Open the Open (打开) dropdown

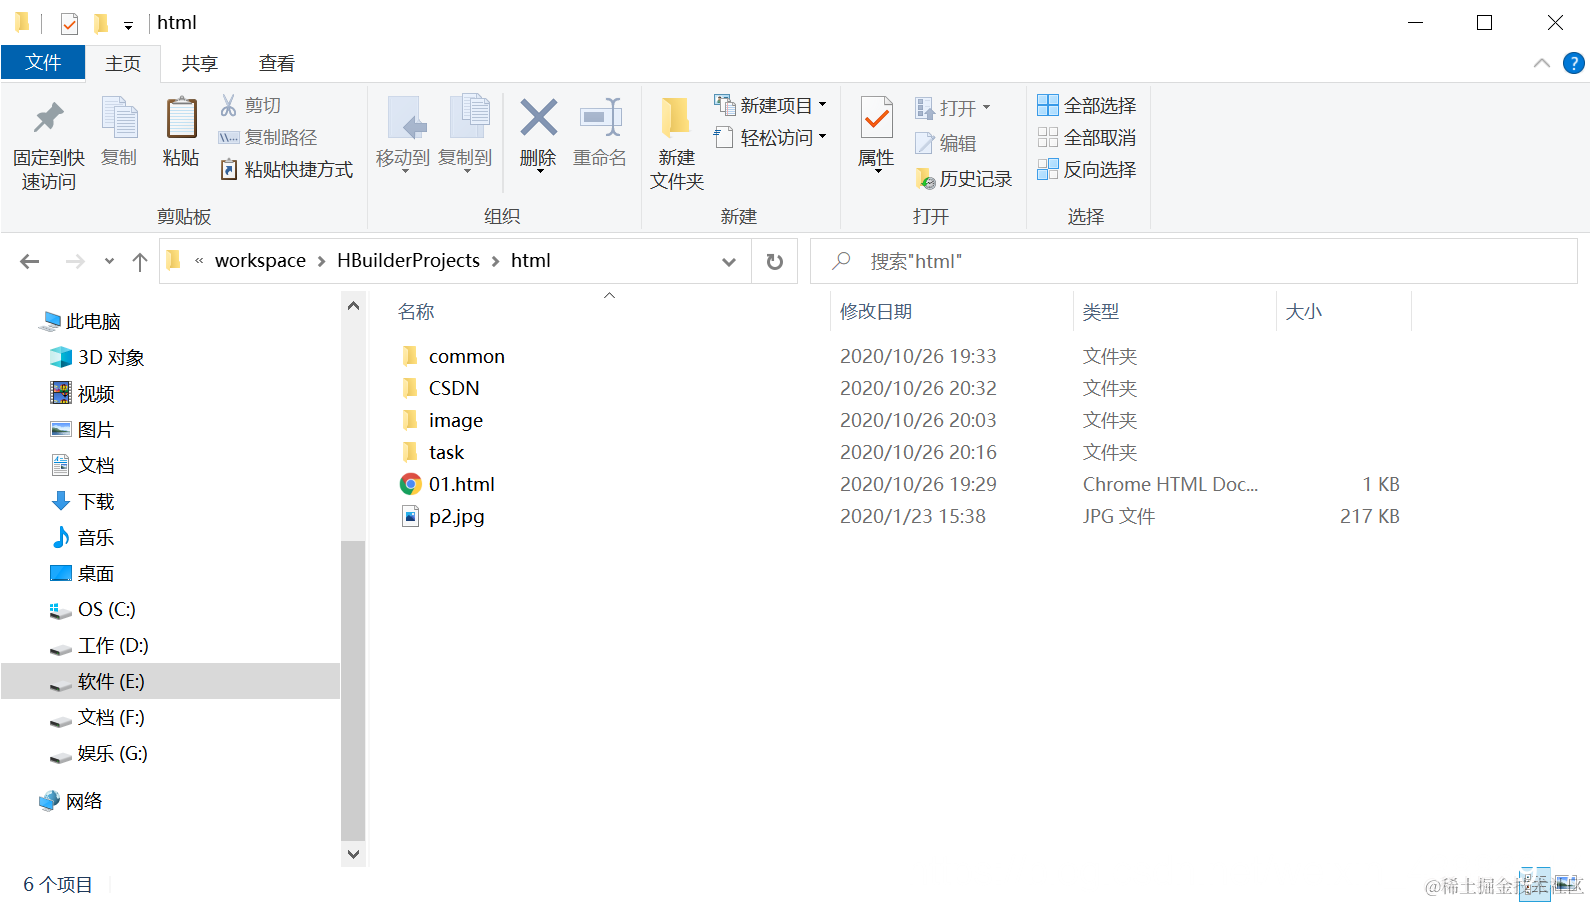click(x=952, y=107)
